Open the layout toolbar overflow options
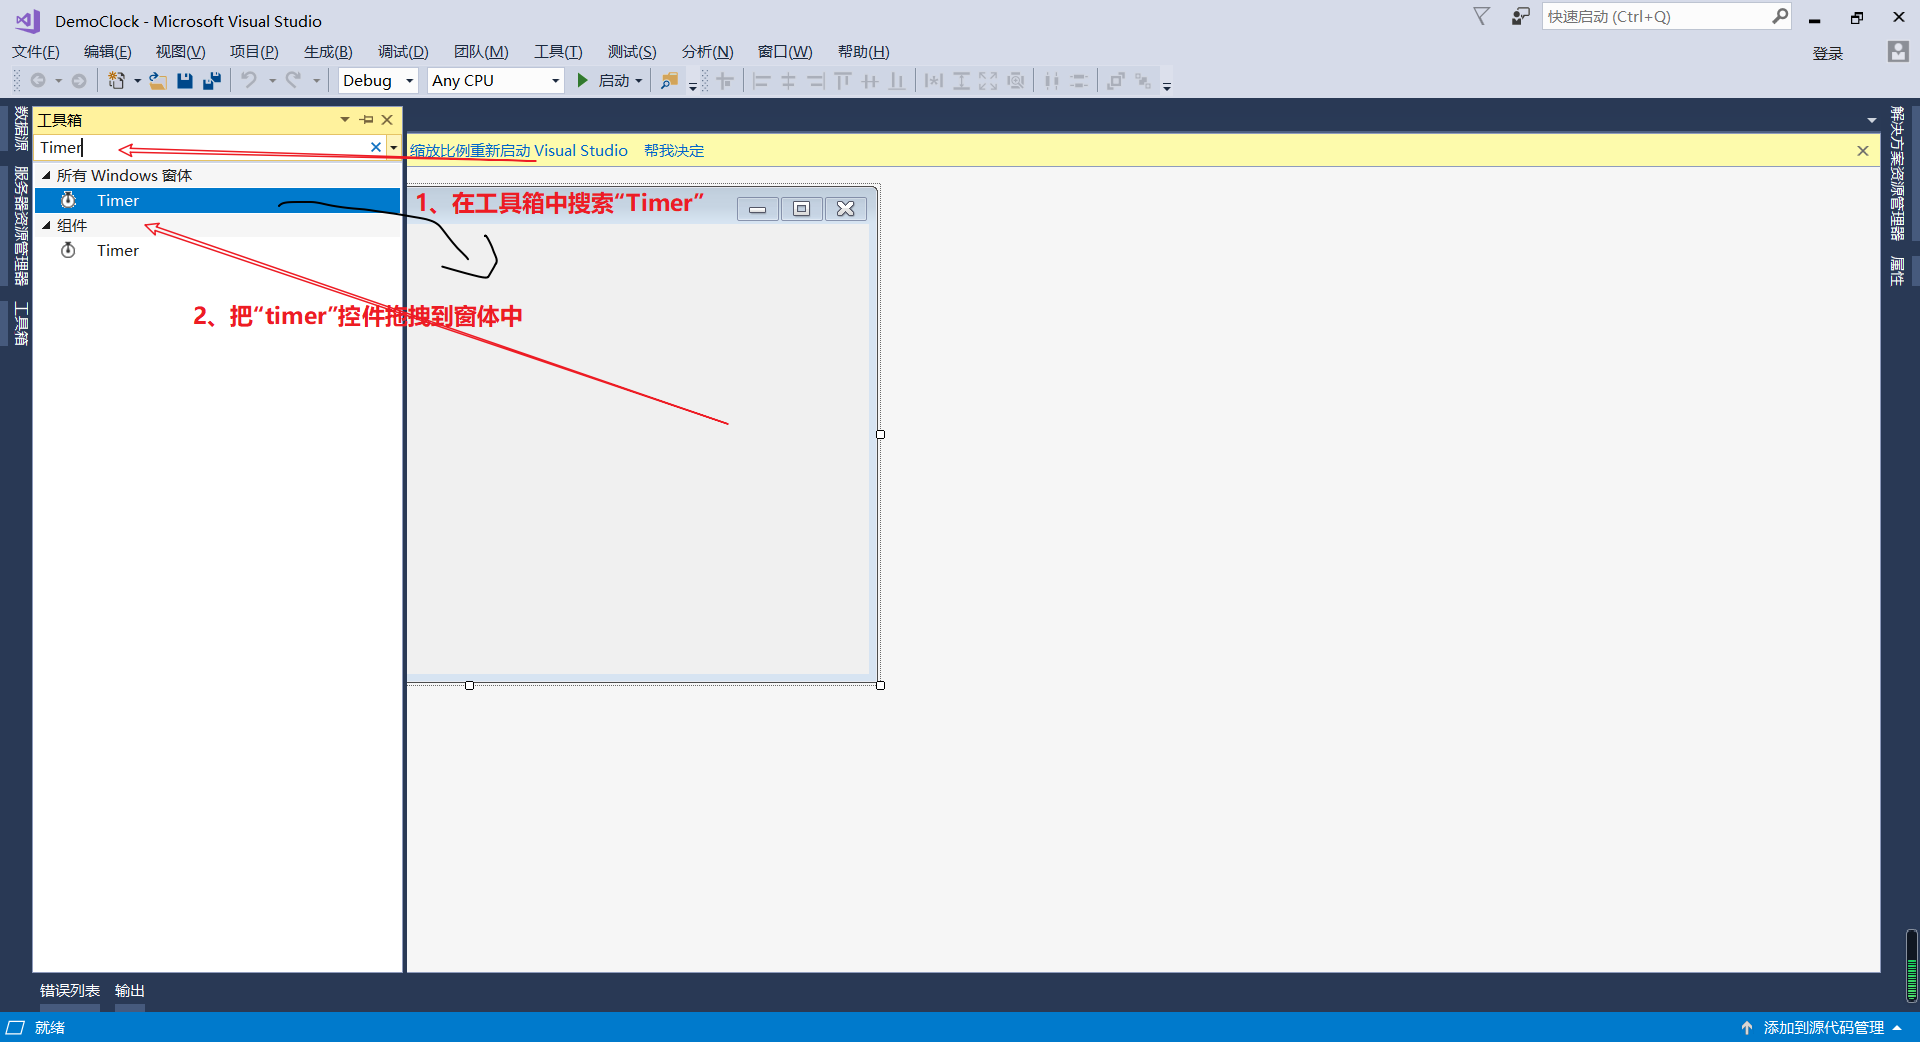1920x1042 pixels. (1166, 86)
